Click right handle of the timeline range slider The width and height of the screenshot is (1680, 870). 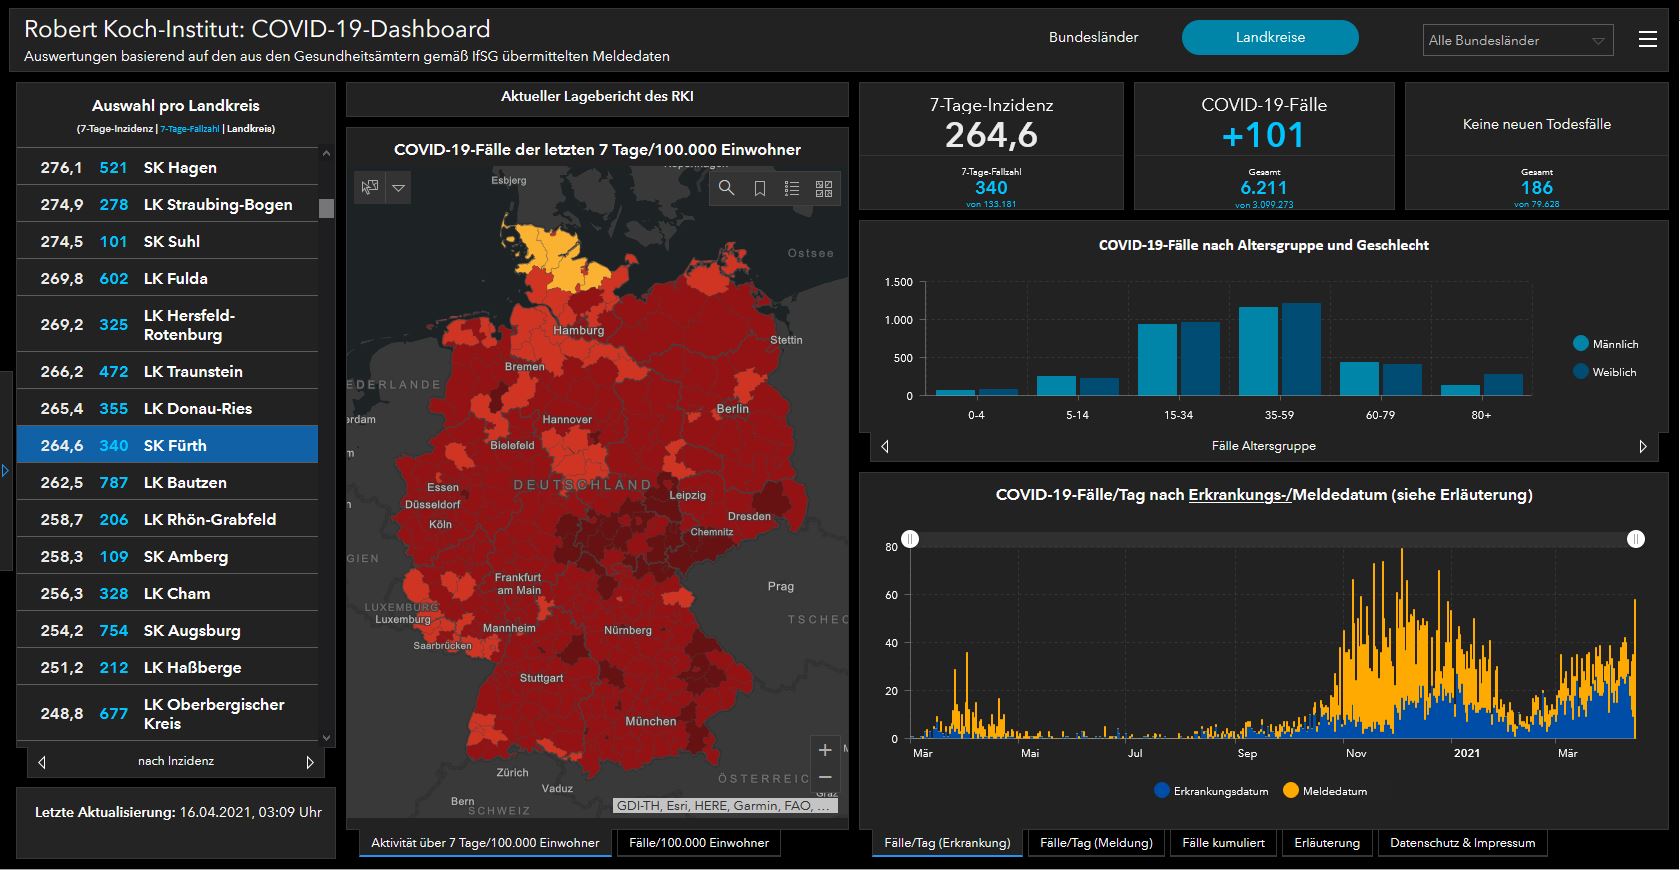[1635, 539]
